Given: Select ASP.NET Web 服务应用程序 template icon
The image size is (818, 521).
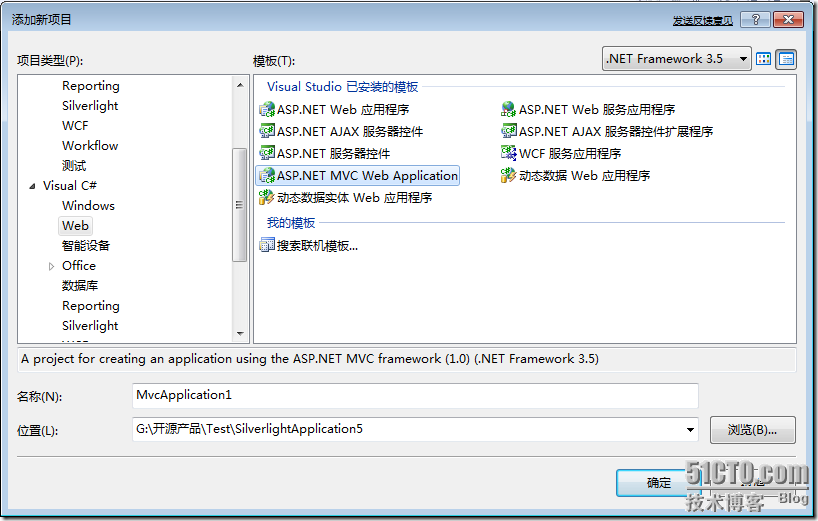Looking at the screenshot, I should click(x=509, y=109).
